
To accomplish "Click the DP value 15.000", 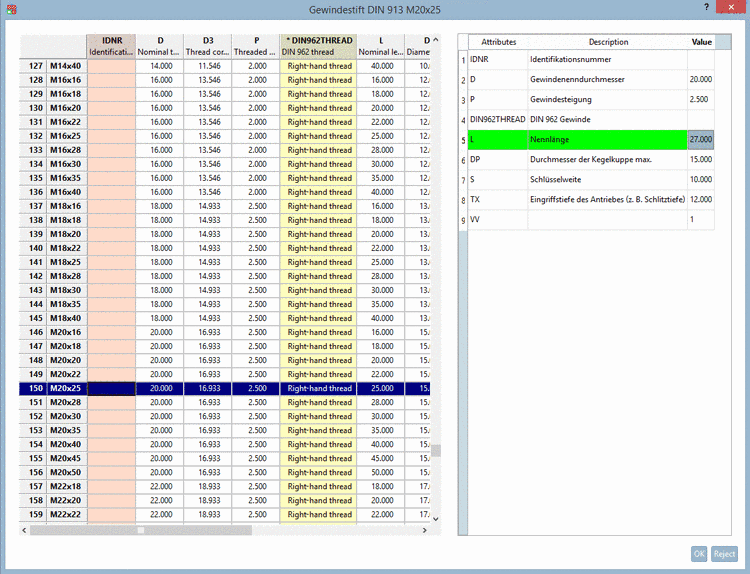I will click(x=700, y=159).
